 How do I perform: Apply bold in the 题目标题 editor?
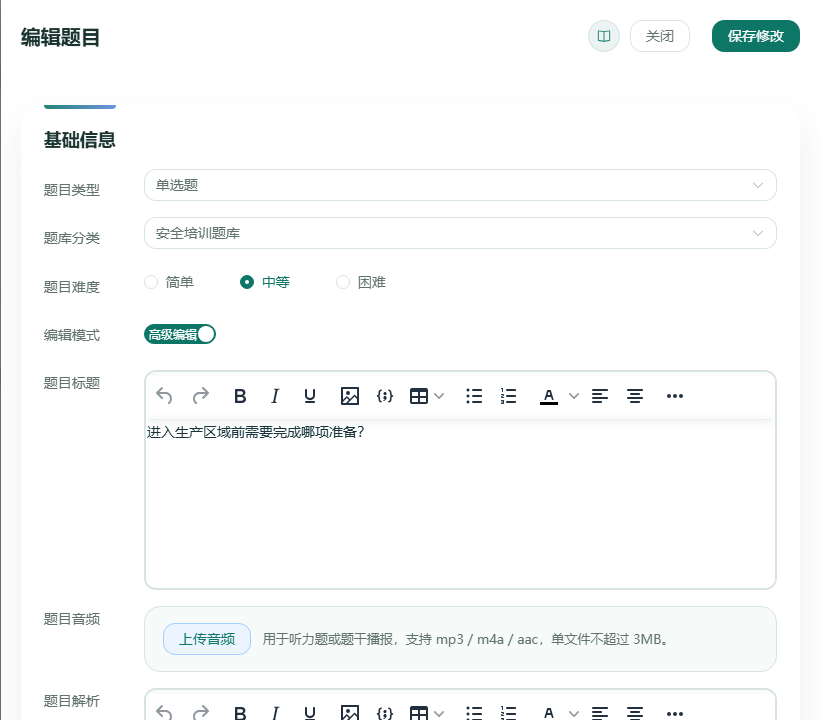click(240, 396)
